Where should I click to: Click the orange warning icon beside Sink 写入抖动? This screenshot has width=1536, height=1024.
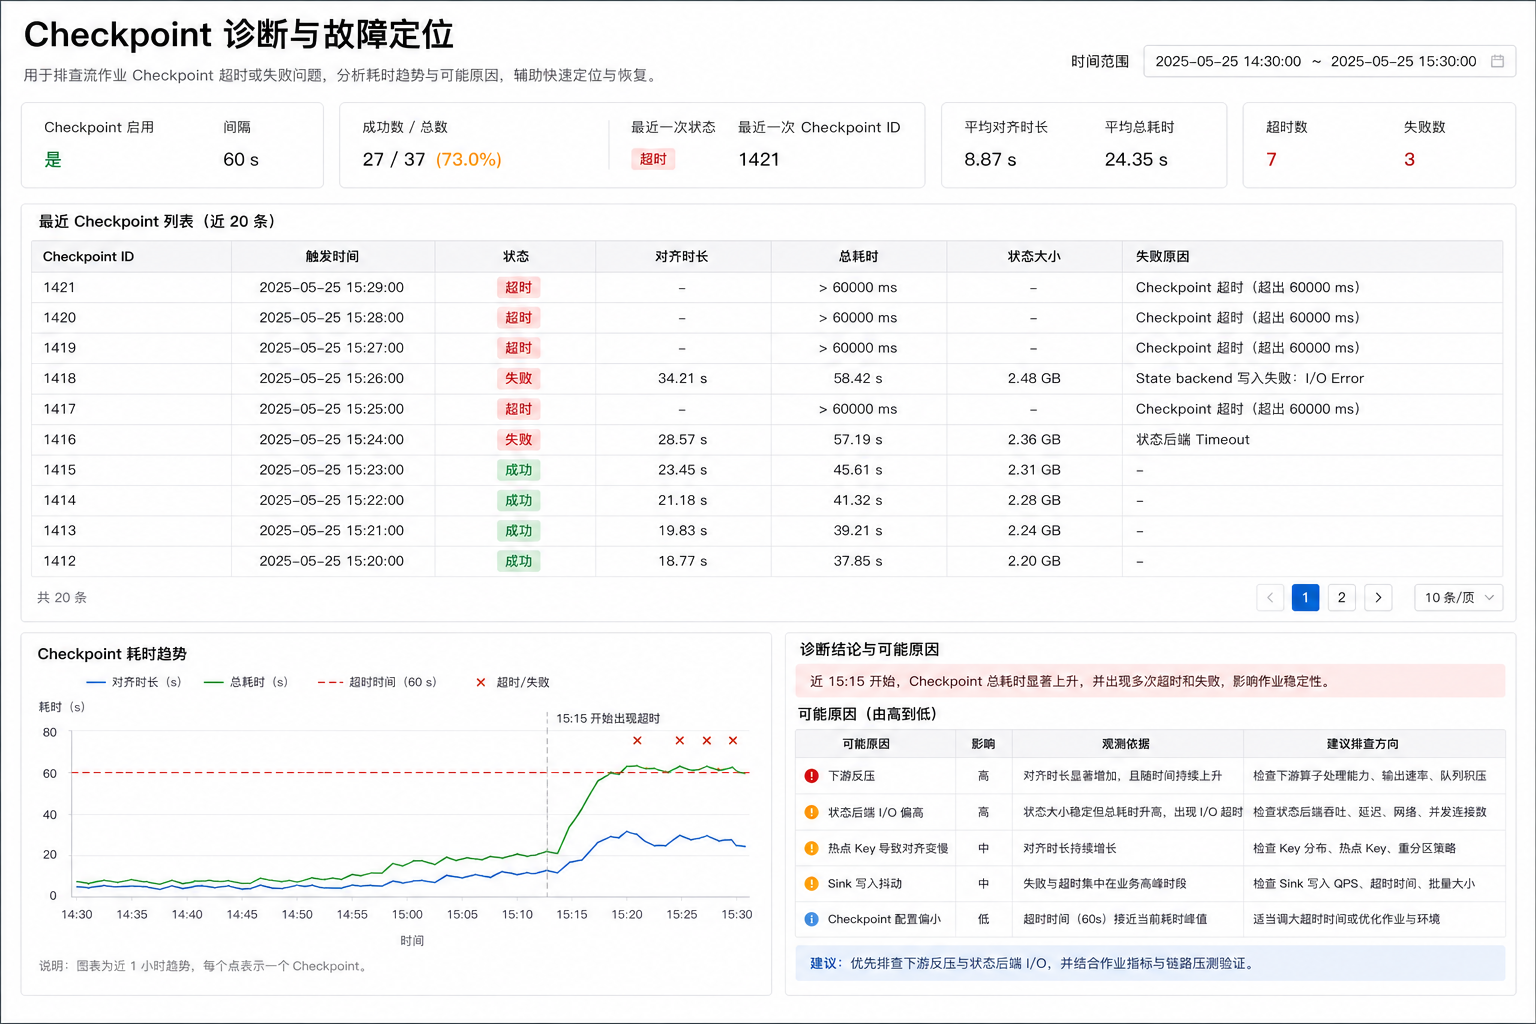tap(811, 884)
